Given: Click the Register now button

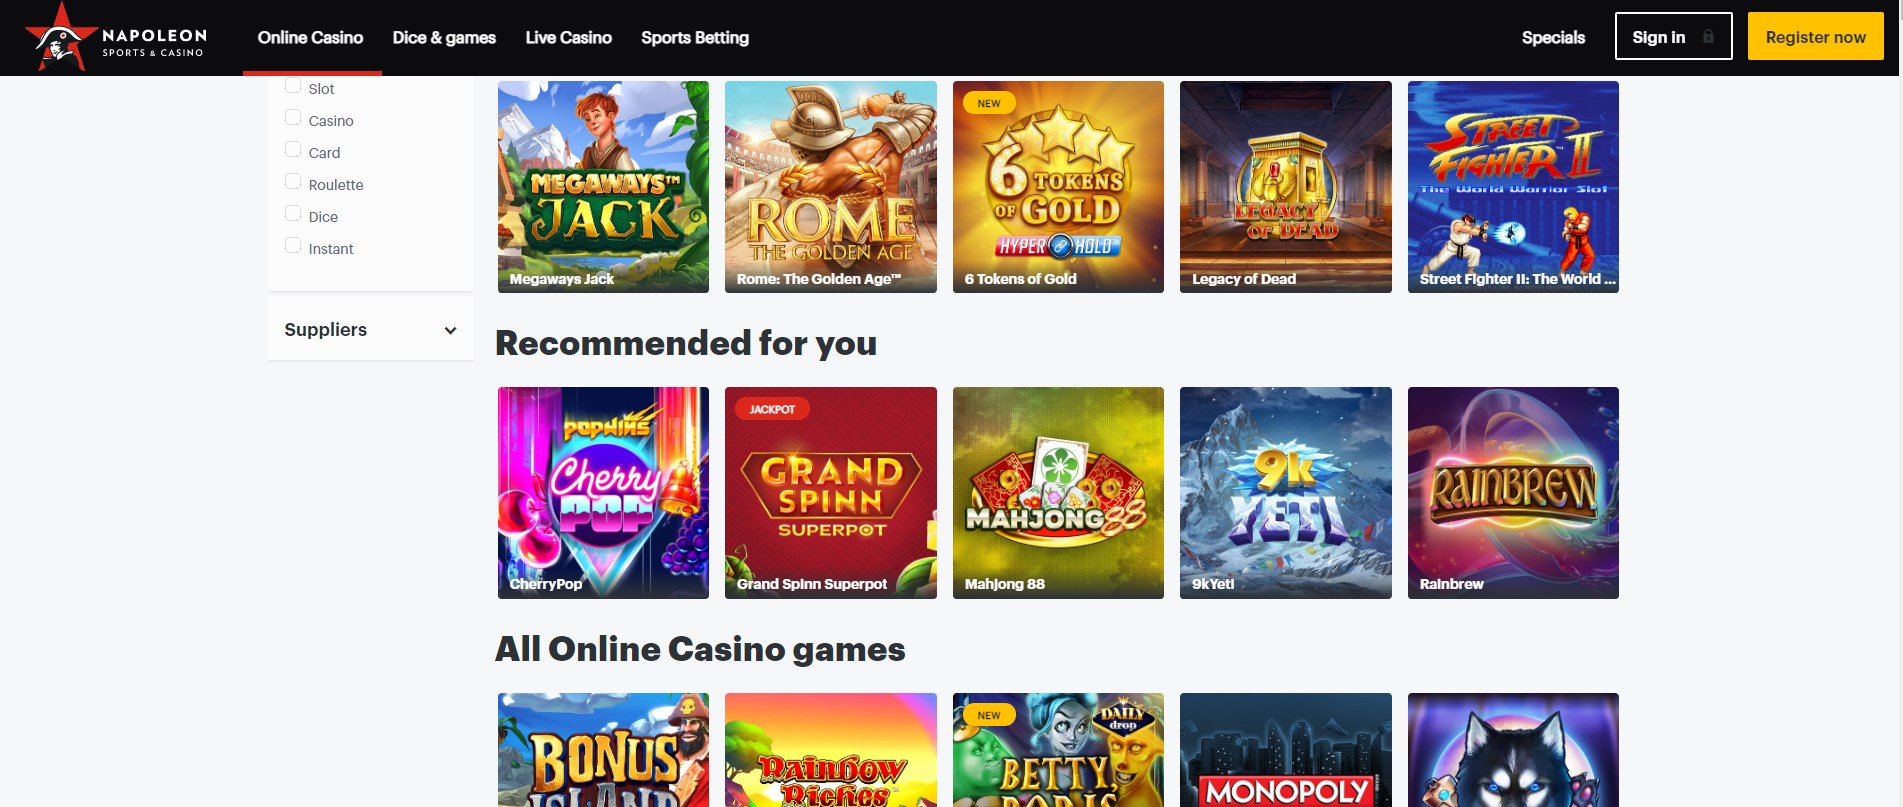Looking at the screenshot, I should pos(1815,37).
